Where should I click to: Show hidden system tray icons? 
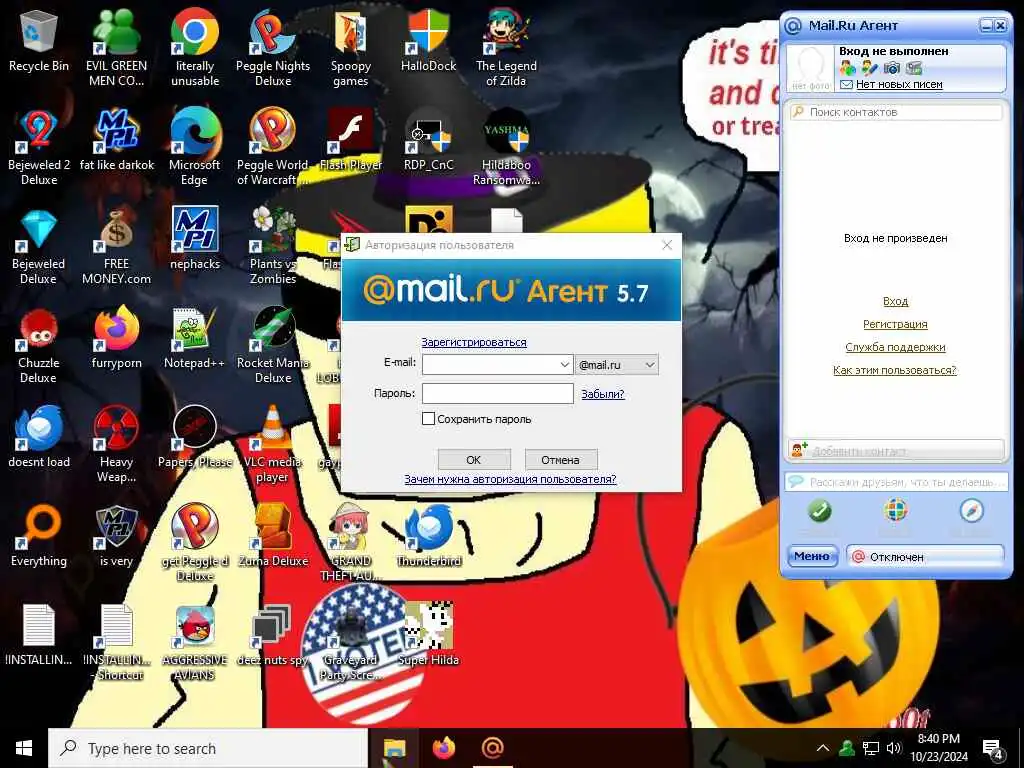coord(823,748)
